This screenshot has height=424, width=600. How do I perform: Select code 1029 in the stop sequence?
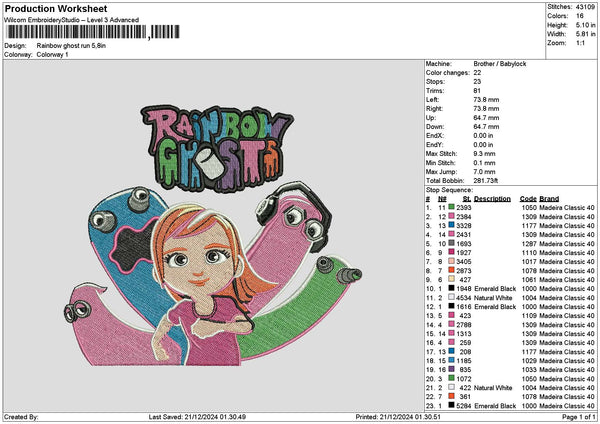coord(529,360)
